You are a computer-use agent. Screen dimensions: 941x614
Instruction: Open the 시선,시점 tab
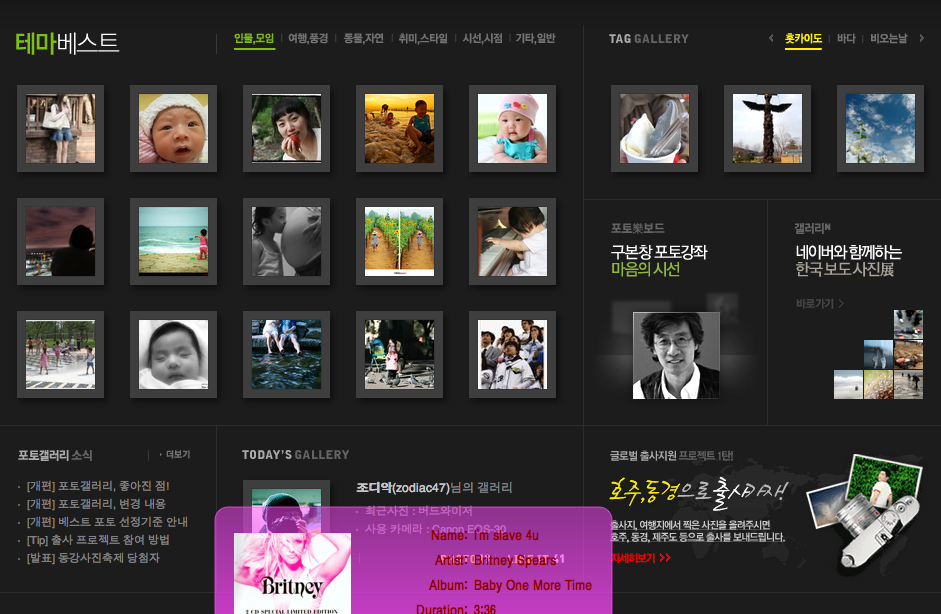click(482, 38)
